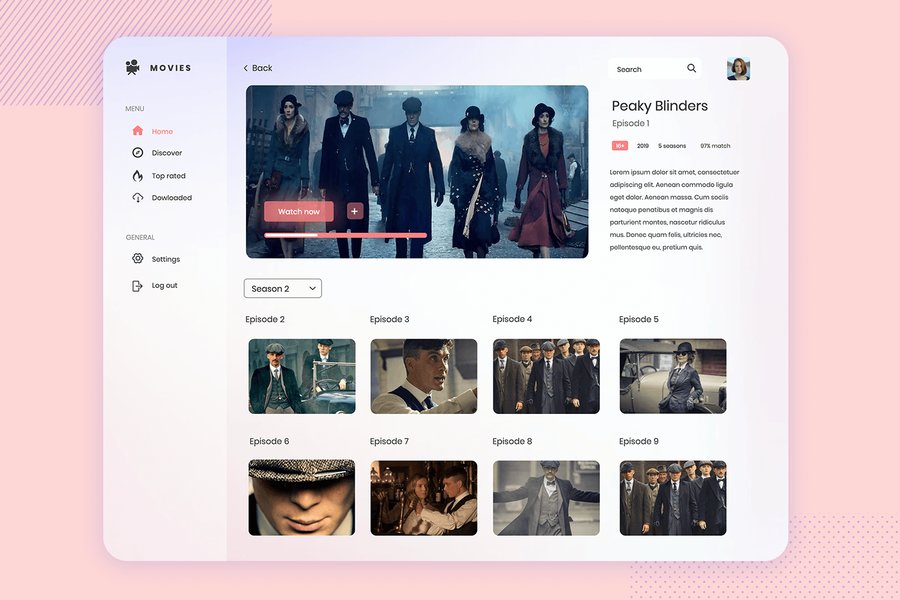Select the Episode 8 thumbnail

click(546, 498)
